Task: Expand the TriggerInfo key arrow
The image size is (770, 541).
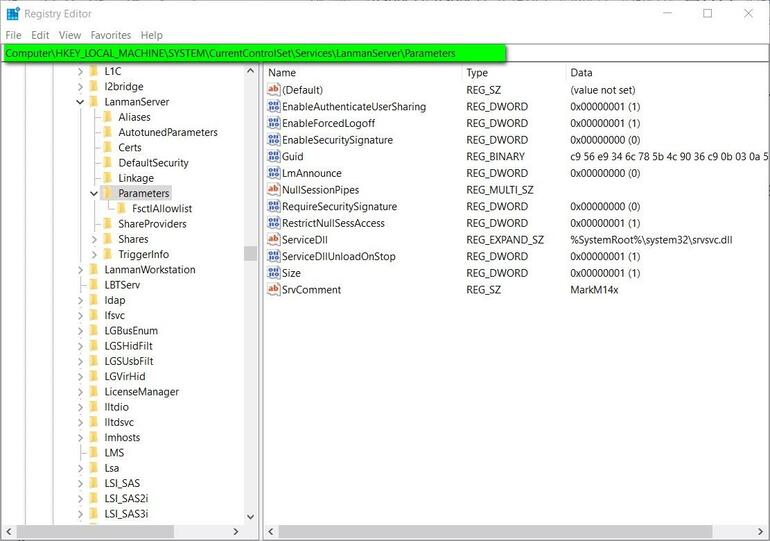Action: tap(94, 255)
